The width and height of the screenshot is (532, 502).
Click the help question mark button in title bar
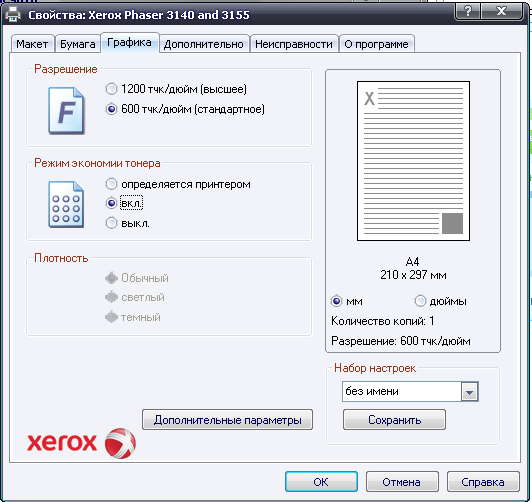(x=467, y=12)
